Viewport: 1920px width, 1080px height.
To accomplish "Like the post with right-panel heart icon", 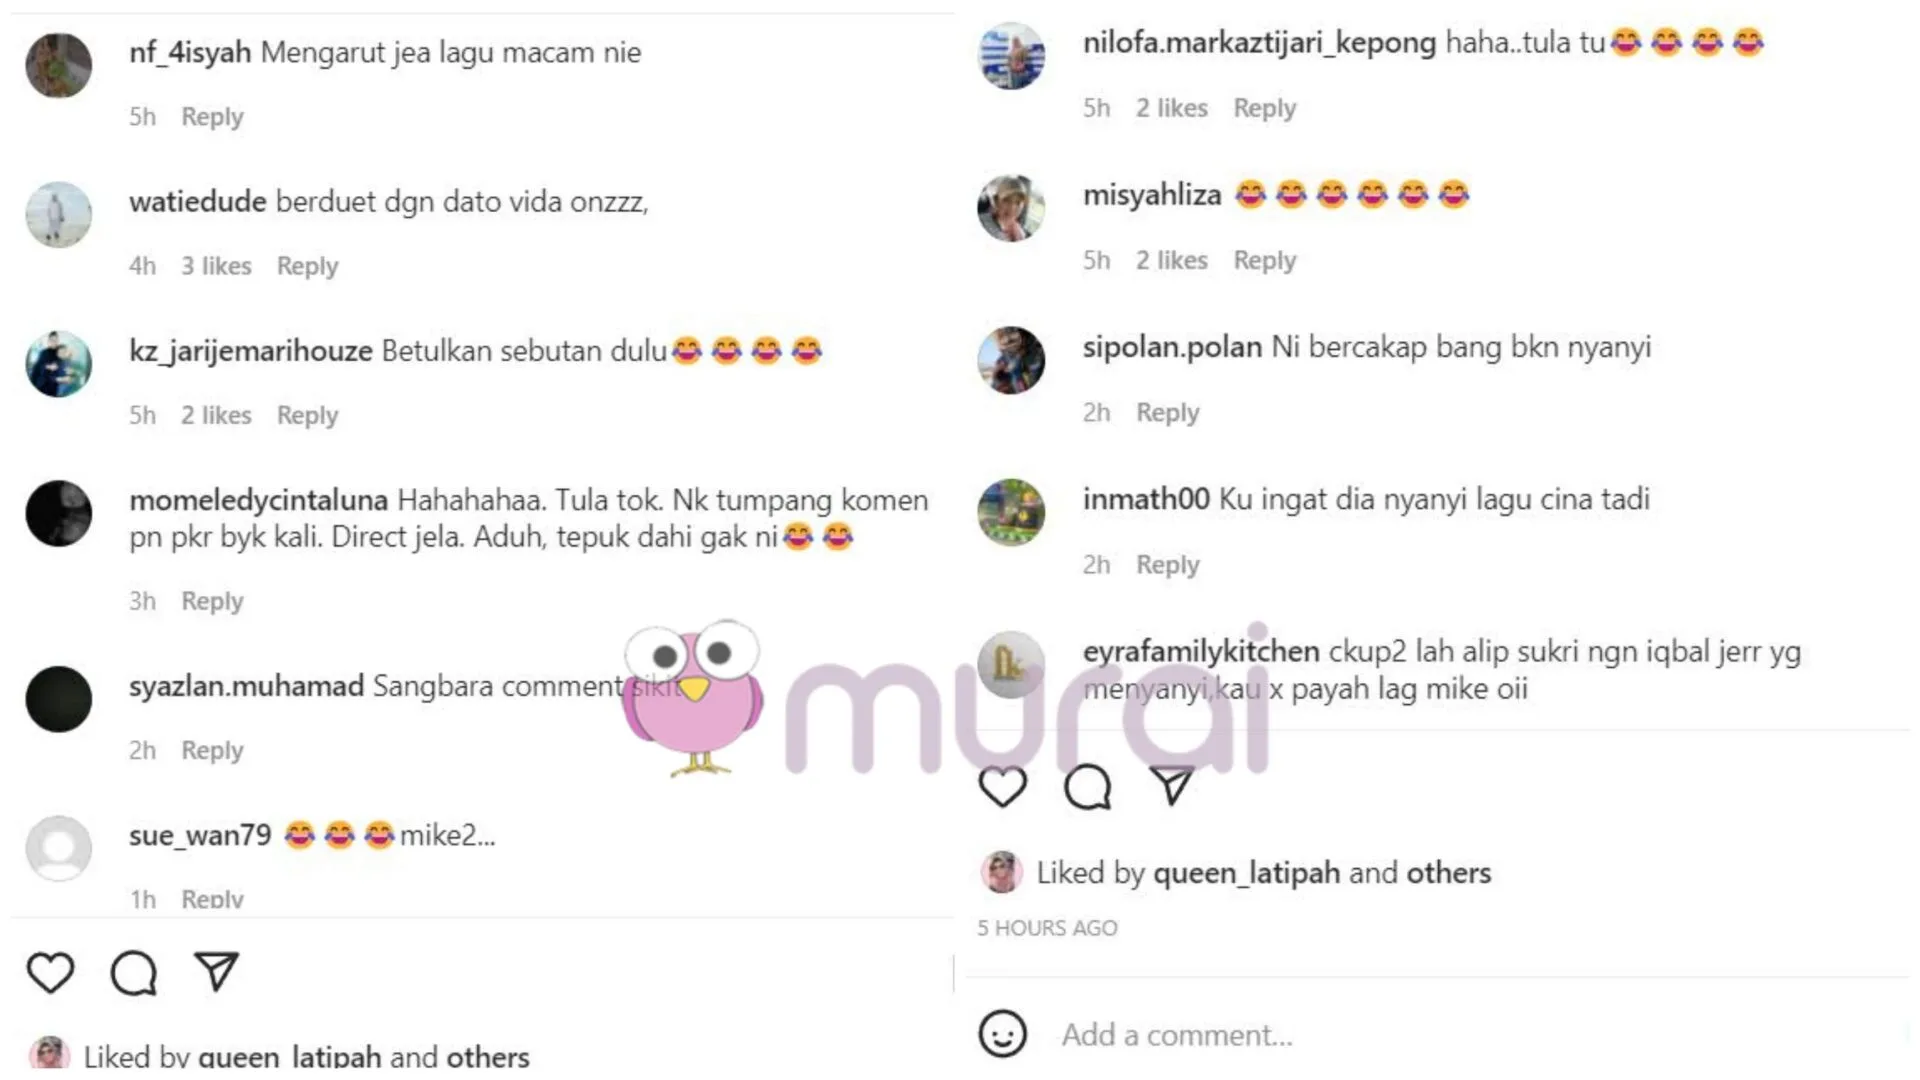I will pyautogui.click(x=1002, y=787).
